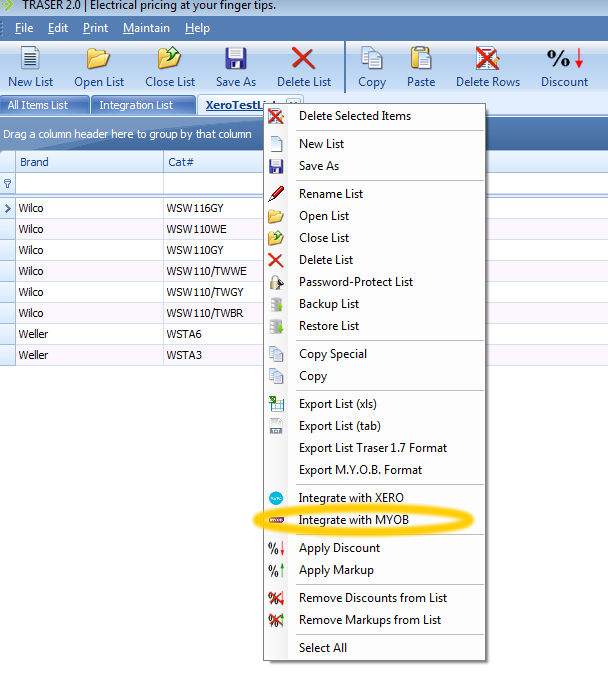Click the Save As floppy icon in the context menu
The height and width of the screenshot is (678, 608).
click(x=276, y=166)
